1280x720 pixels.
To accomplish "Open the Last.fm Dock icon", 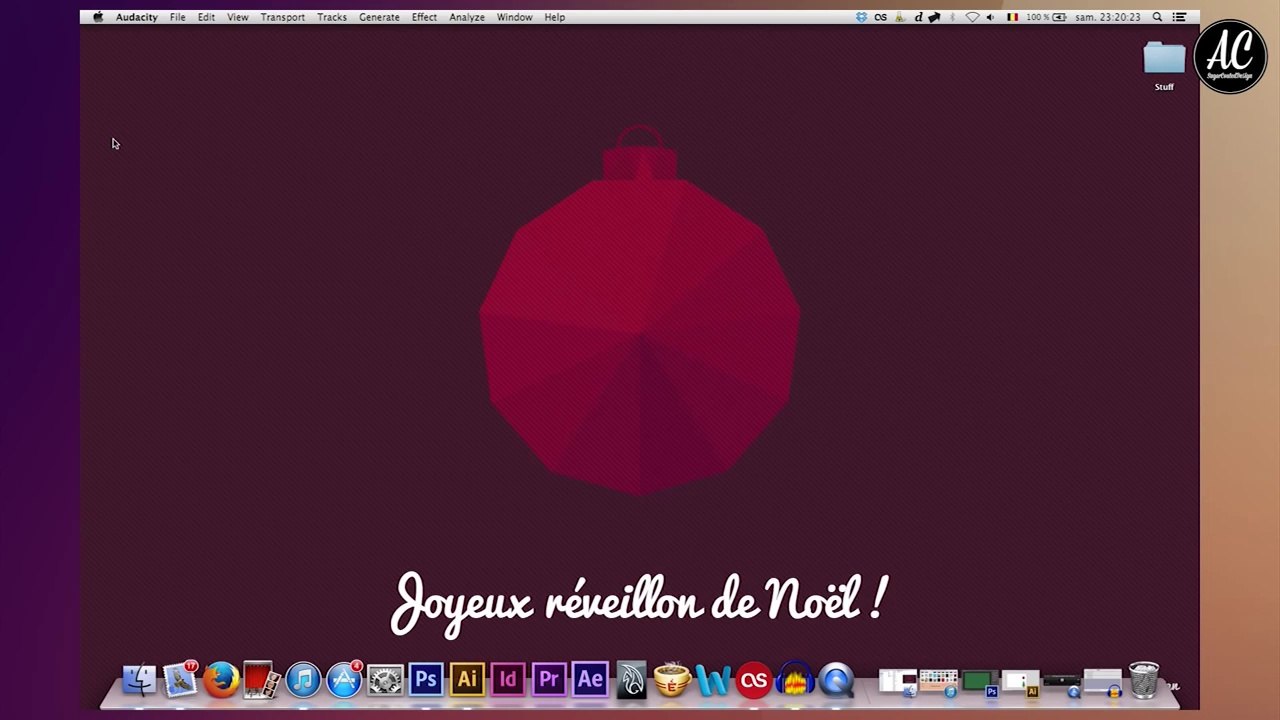I will pyautogui.click(x=754, y=681).
